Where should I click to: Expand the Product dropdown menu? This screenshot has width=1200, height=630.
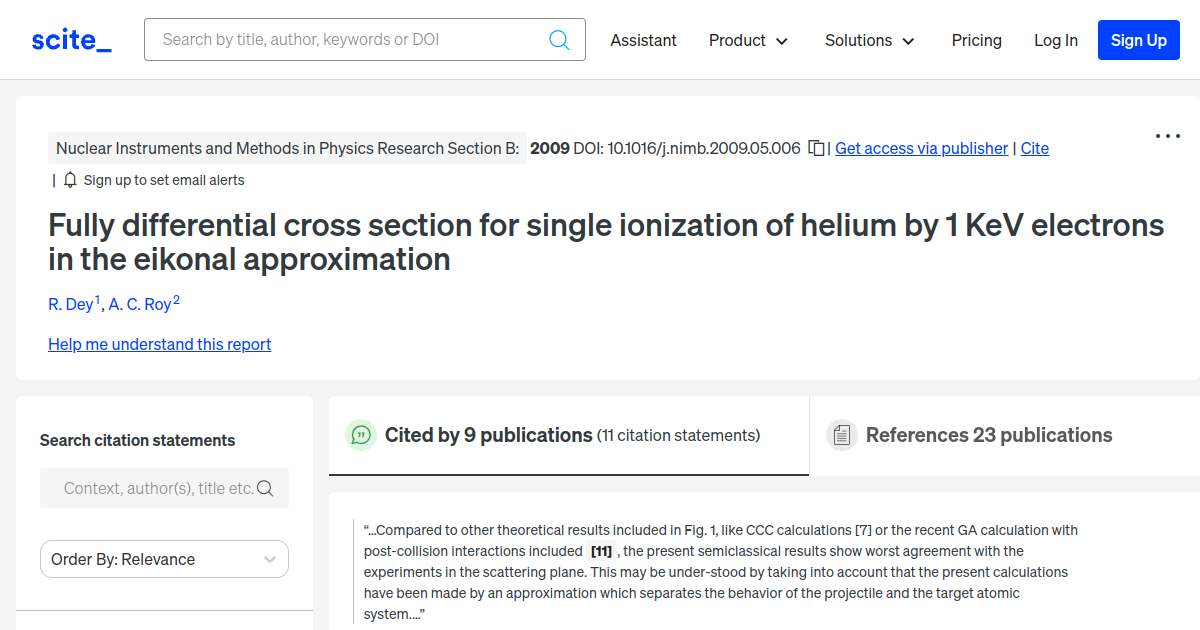tap(748, 40)
